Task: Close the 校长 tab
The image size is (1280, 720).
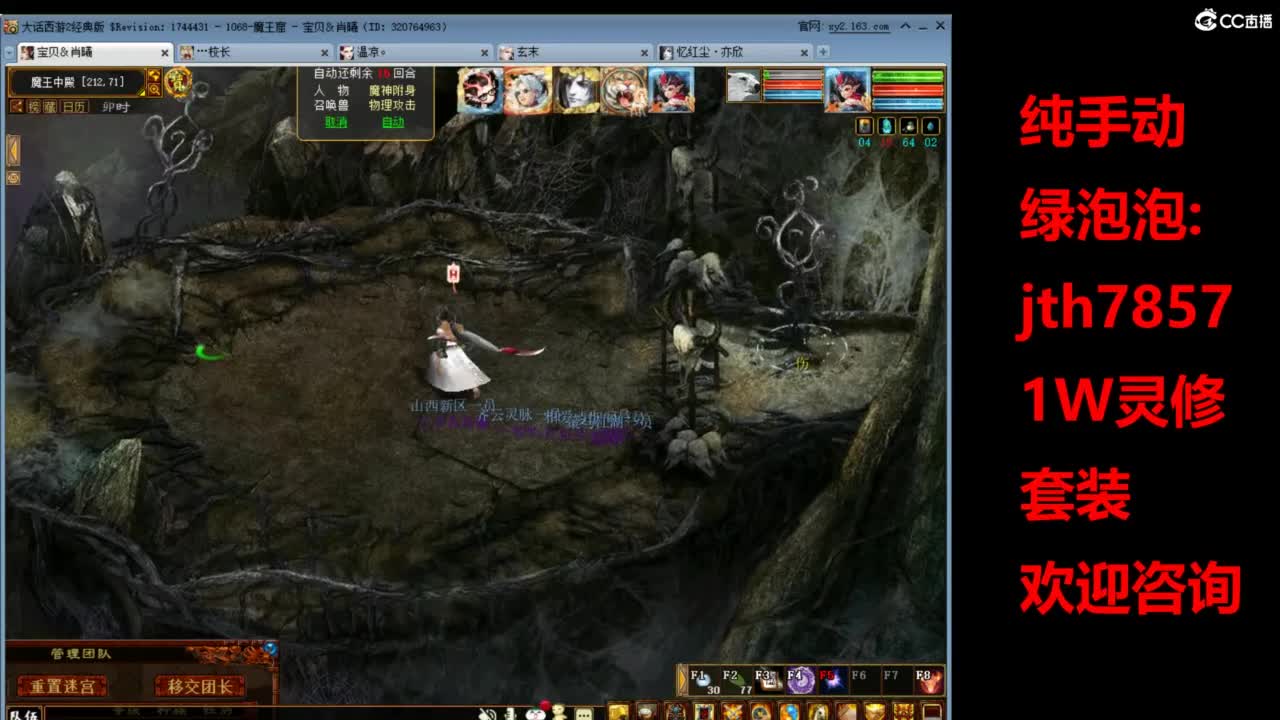Action: 325,52
